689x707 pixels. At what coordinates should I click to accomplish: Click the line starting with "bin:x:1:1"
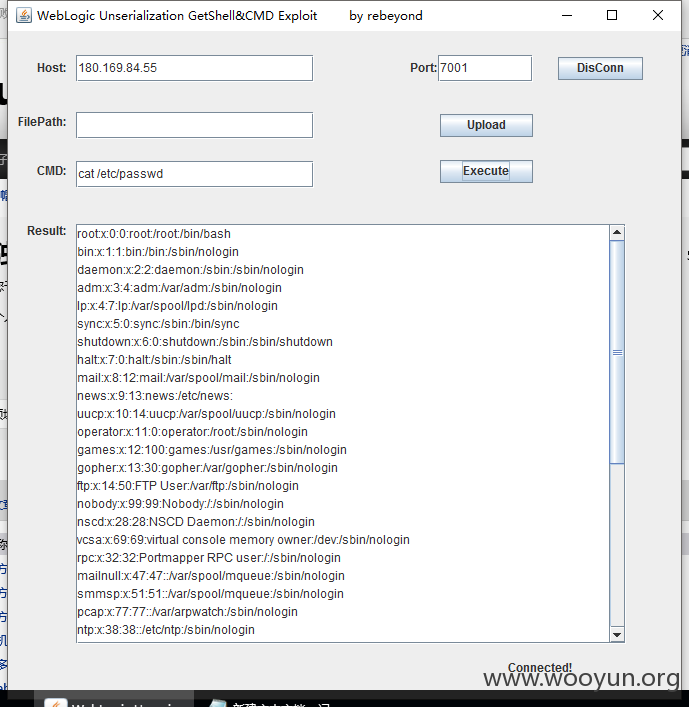[158, 252]
